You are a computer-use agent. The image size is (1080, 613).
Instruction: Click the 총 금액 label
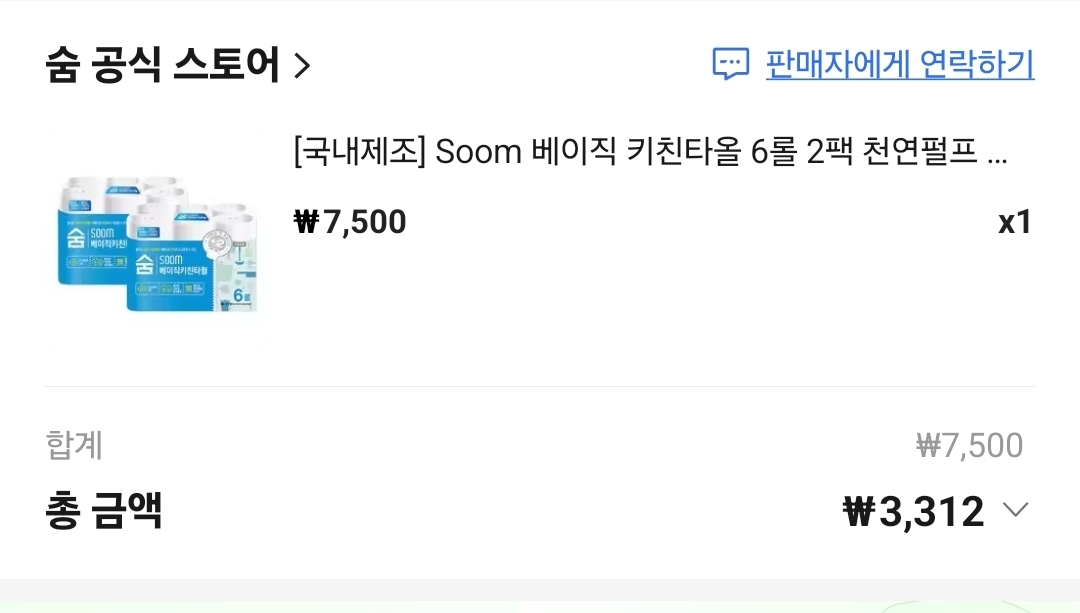tap(104, 510)
